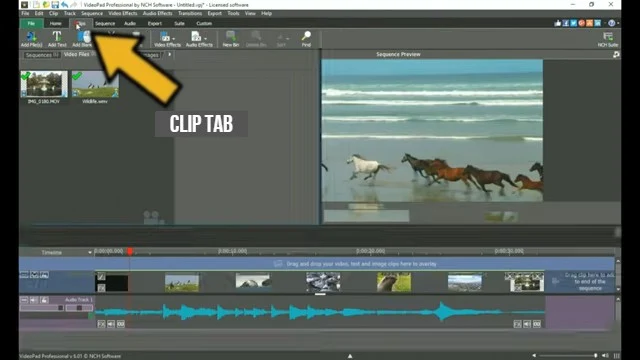Click the red playhead marker on timeline

click(129, 251)
